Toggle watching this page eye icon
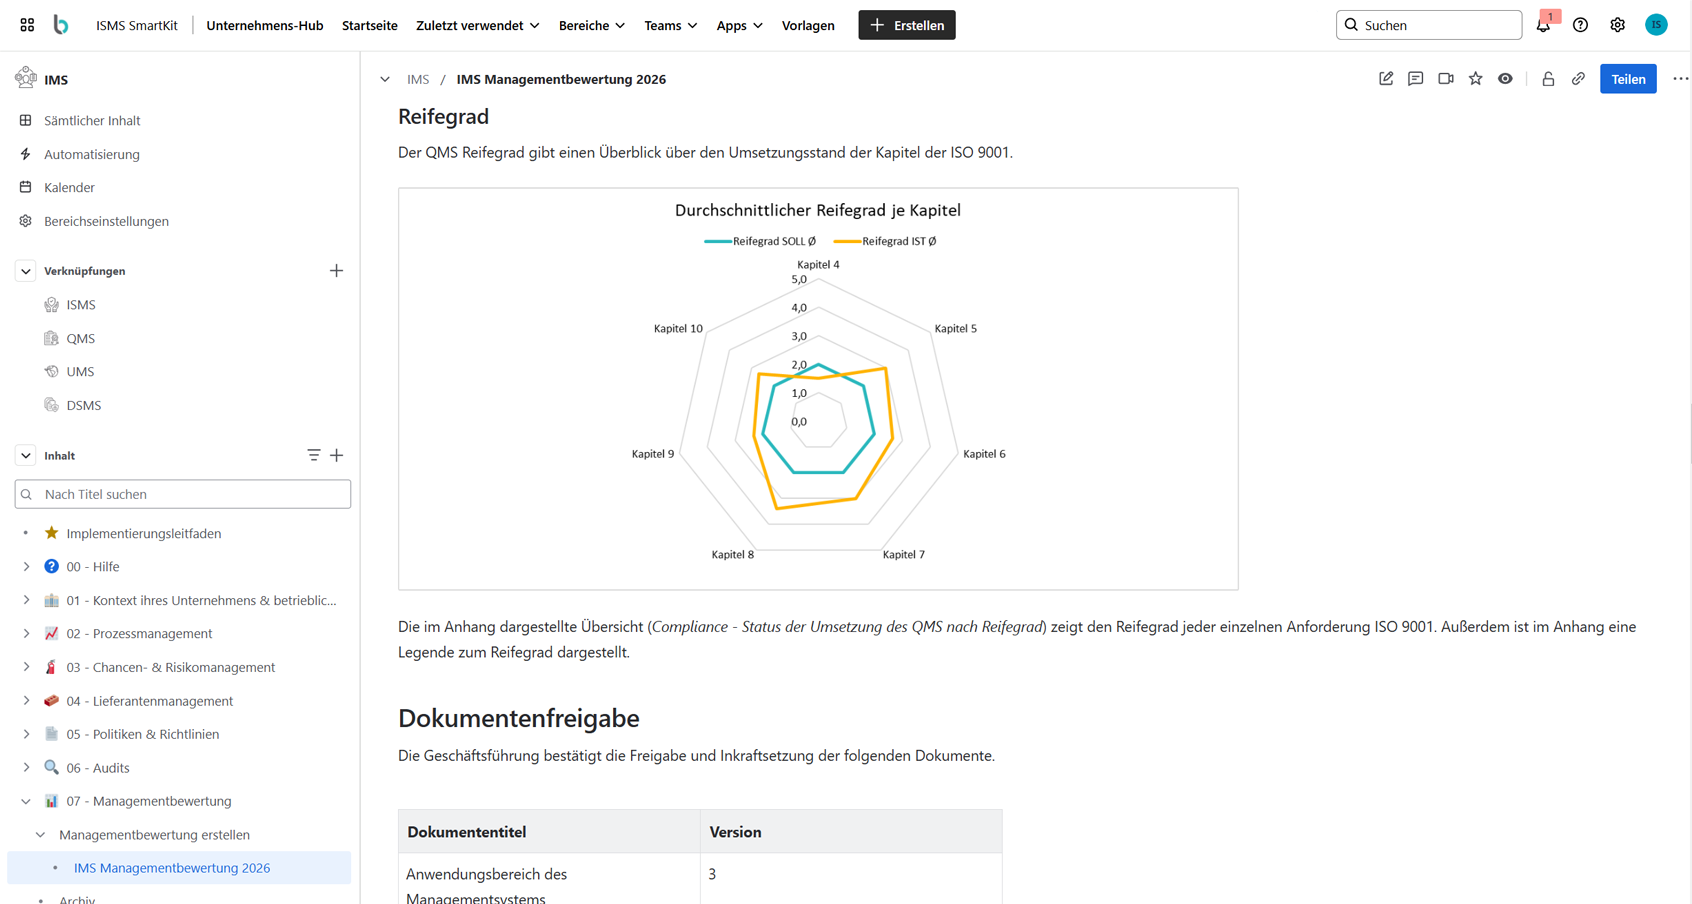The width and height of the screenshot is (1692, 904). (x=1505, y=79)
